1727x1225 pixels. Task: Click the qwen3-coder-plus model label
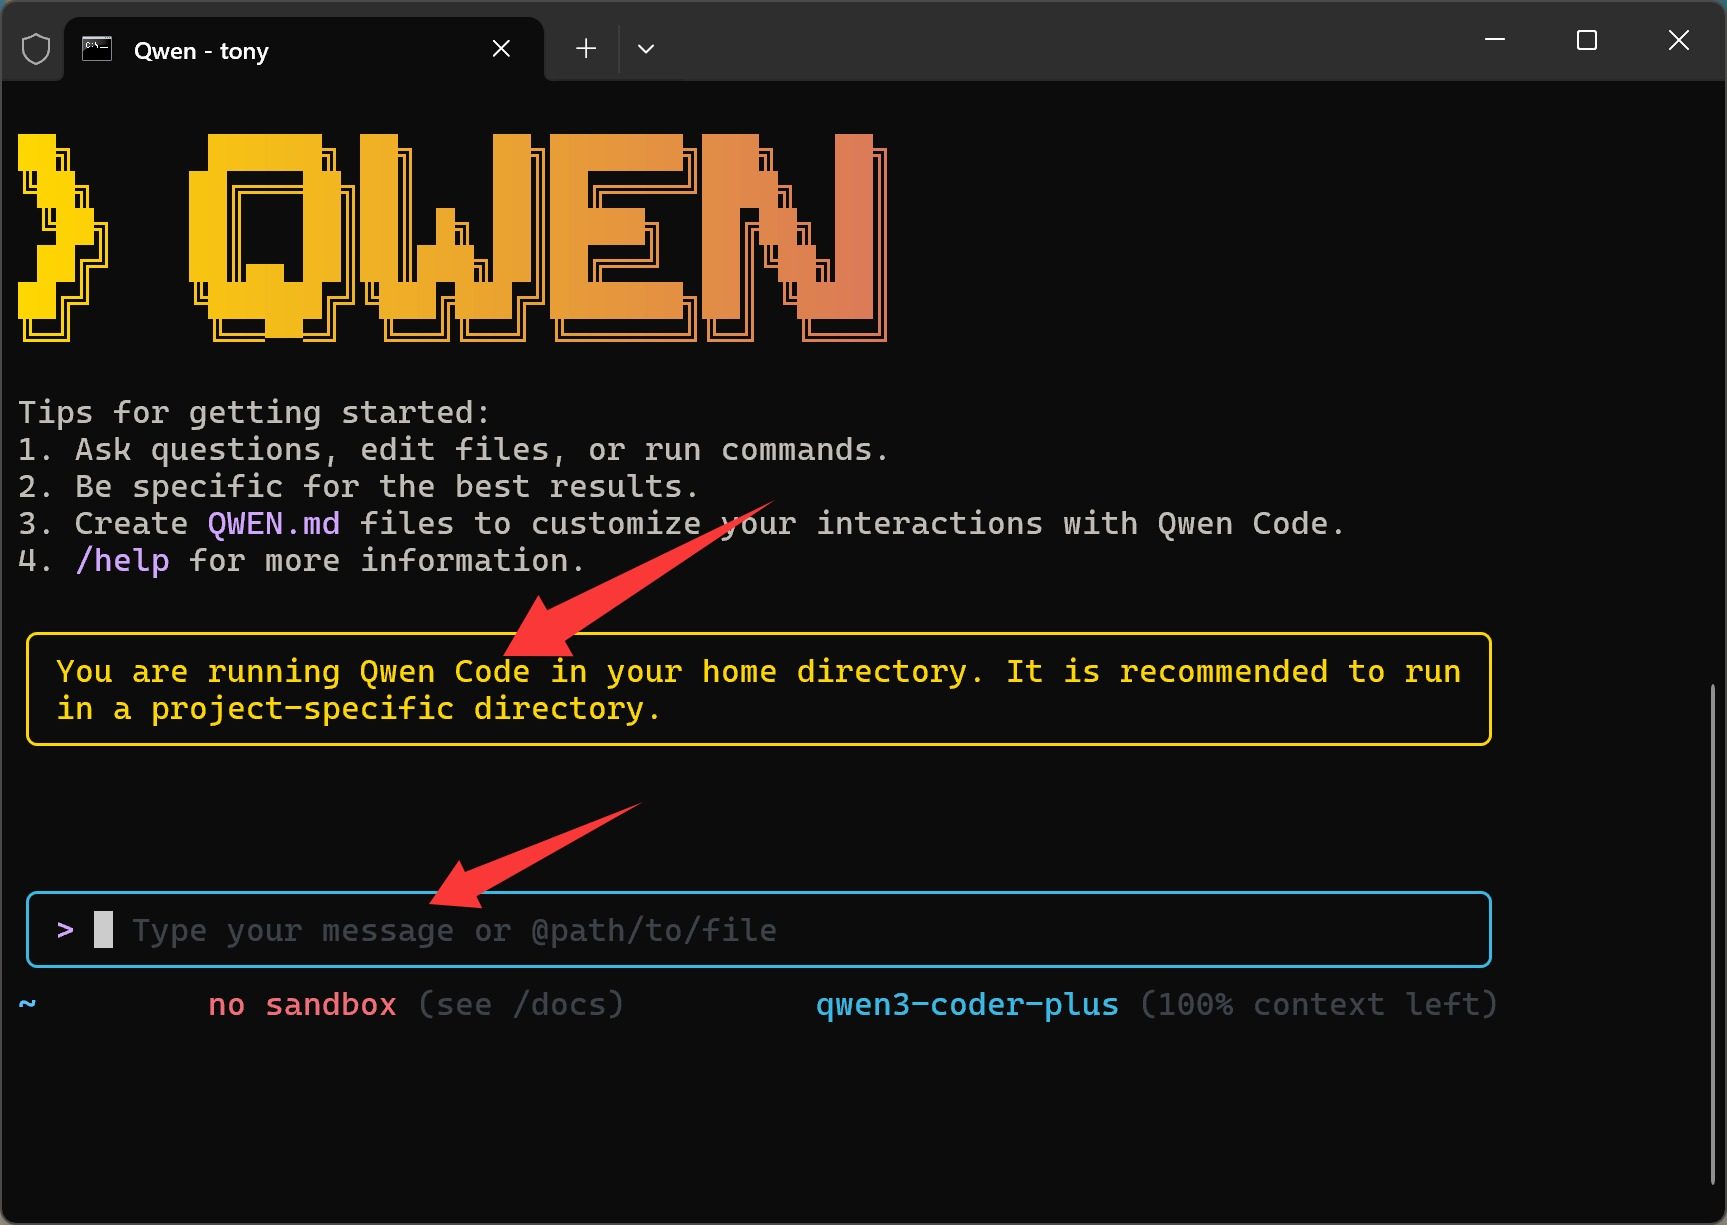(x=967, y=1004)
